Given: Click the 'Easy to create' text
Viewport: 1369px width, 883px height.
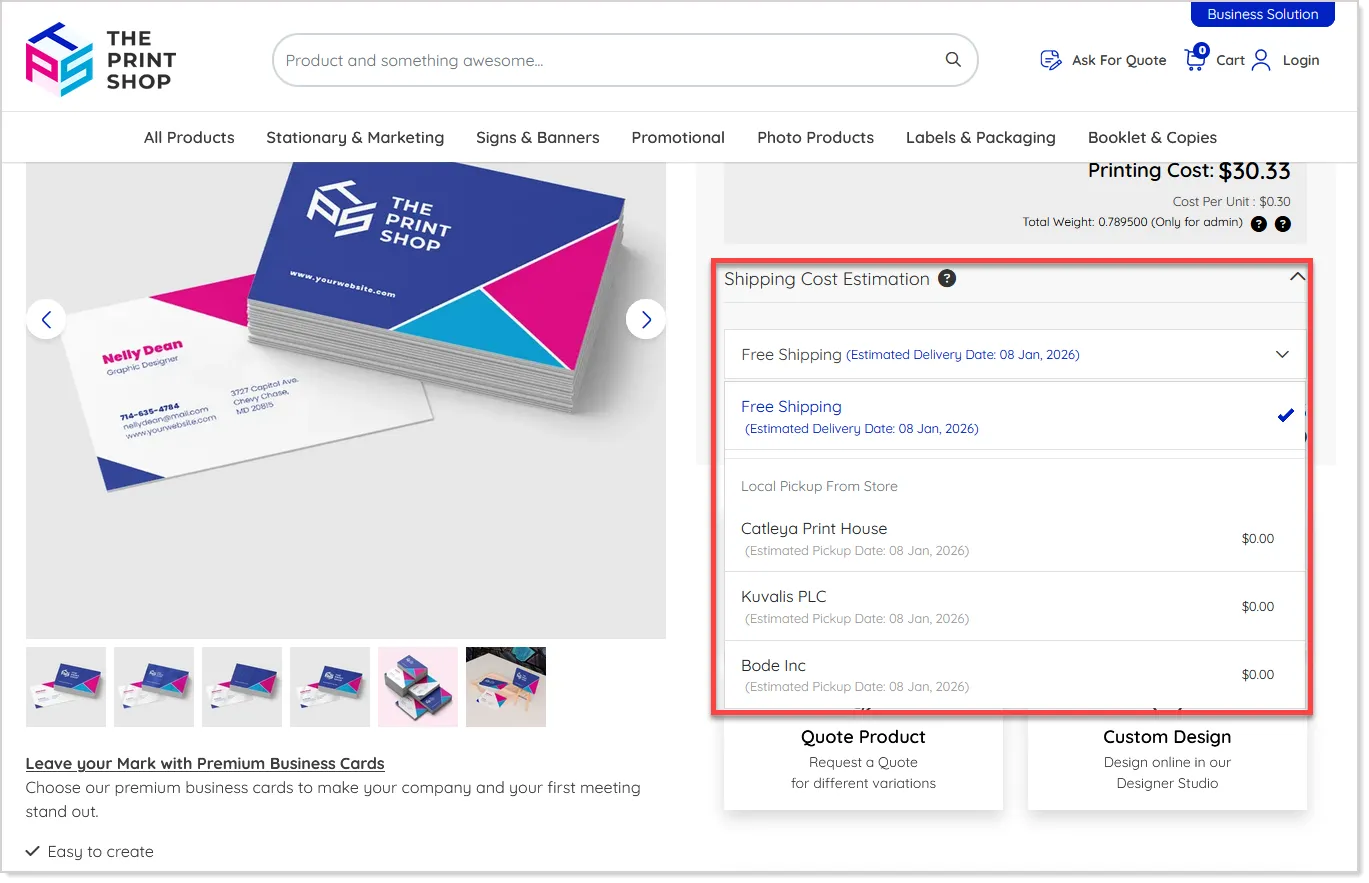Looking at the screenshot, I should (101, 852).
